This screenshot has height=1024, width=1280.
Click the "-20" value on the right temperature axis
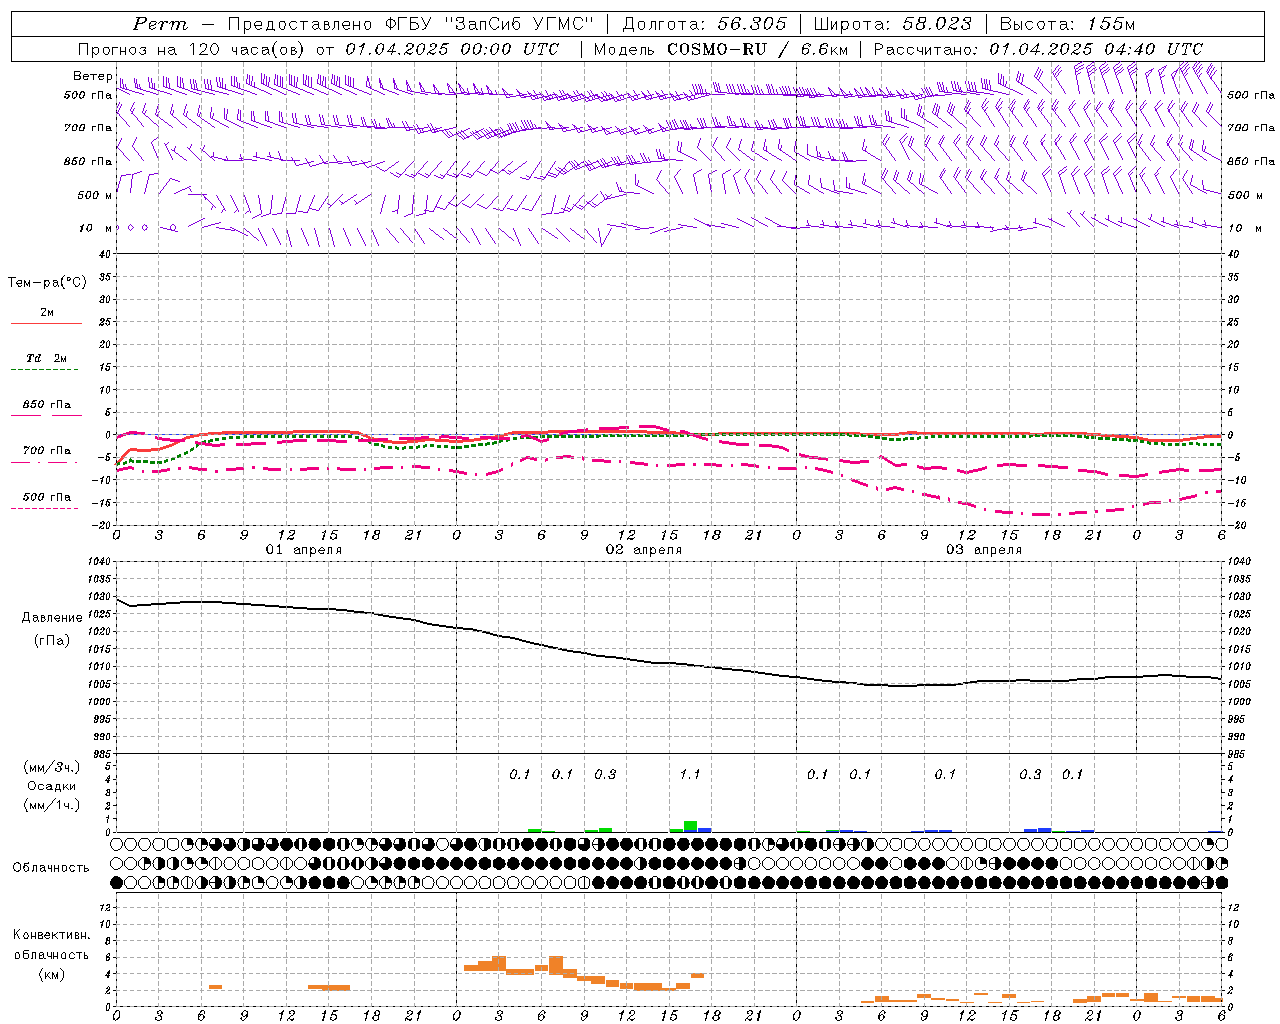[1237, 525]
